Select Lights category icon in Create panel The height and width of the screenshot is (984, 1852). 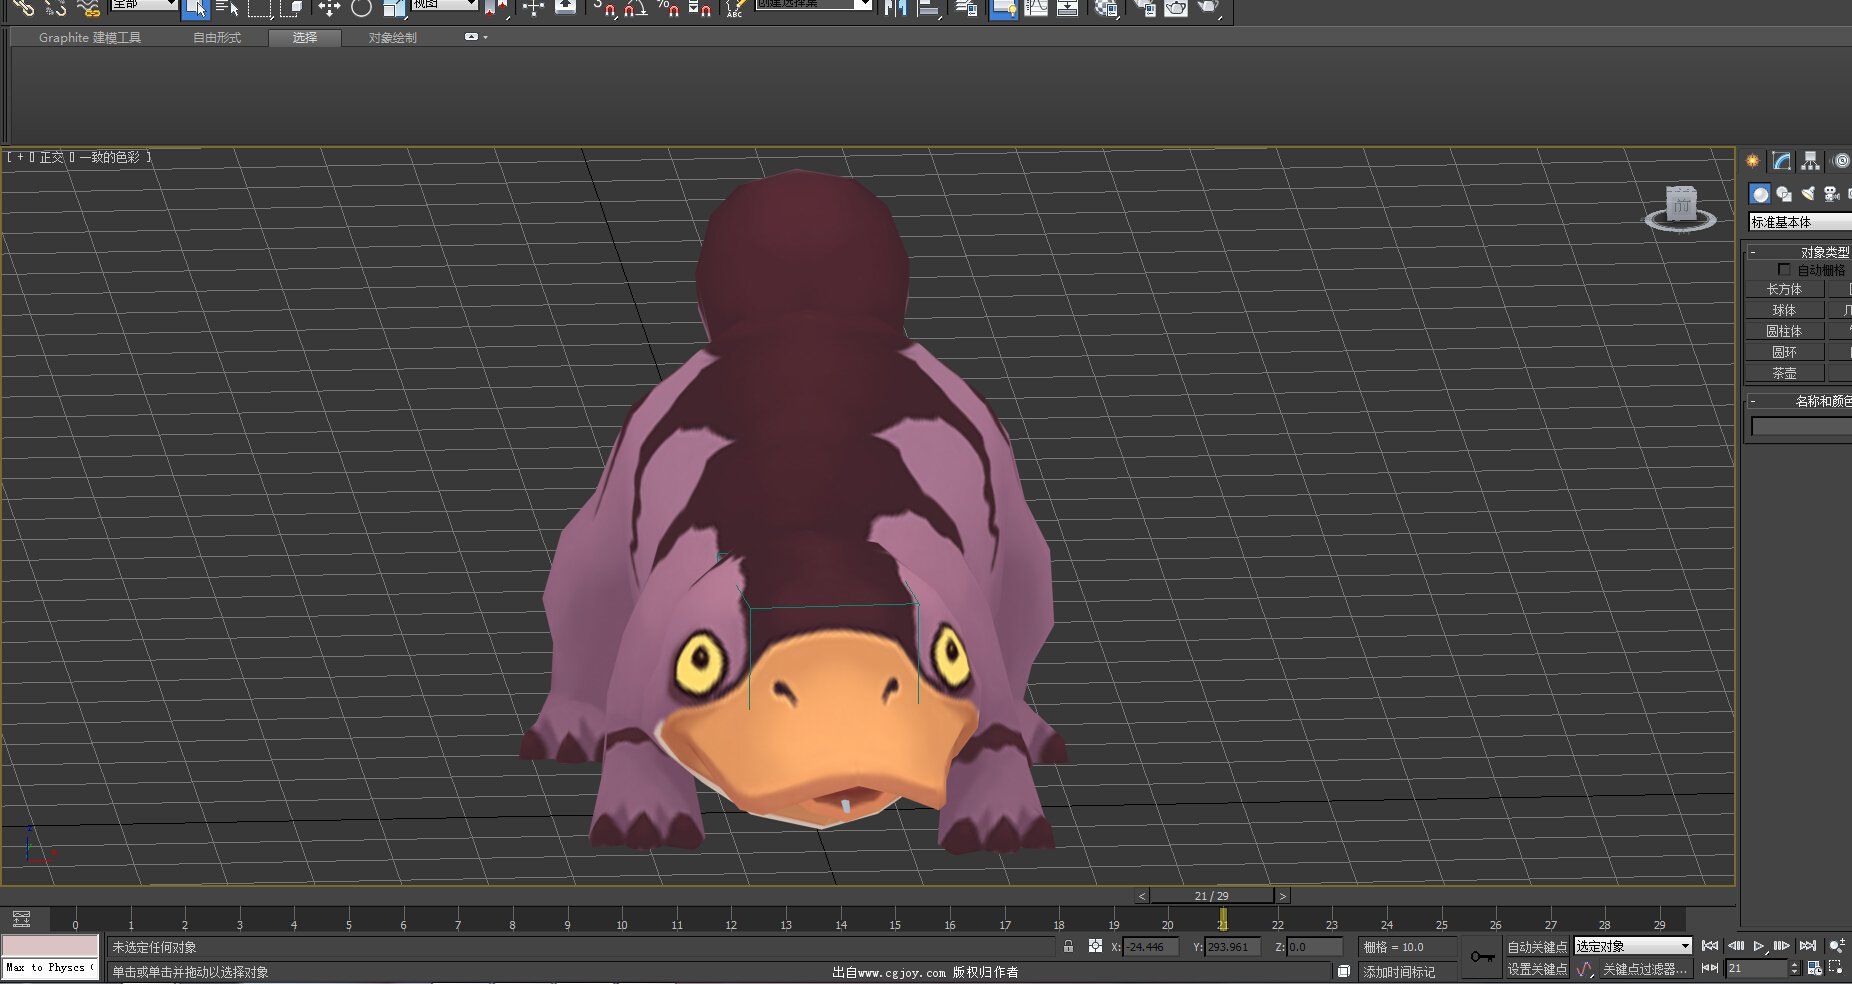pyautogui.click(x=1808, y=194)
